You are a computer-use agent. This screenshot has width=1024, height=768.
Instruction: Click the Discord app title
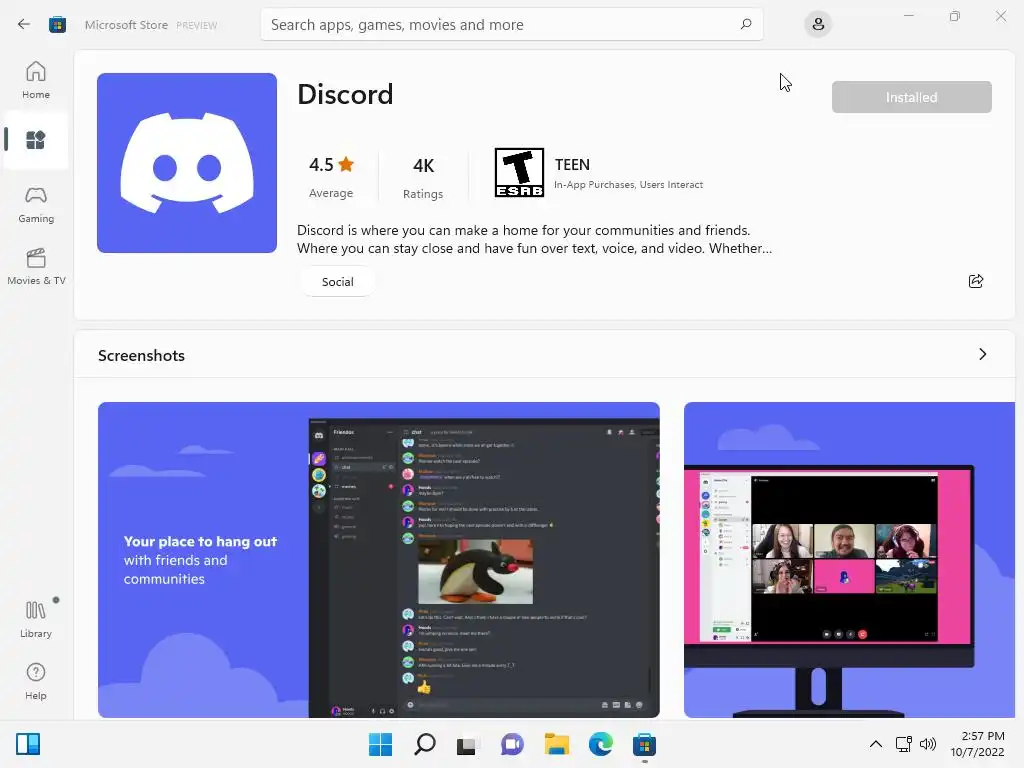[345, 94]
